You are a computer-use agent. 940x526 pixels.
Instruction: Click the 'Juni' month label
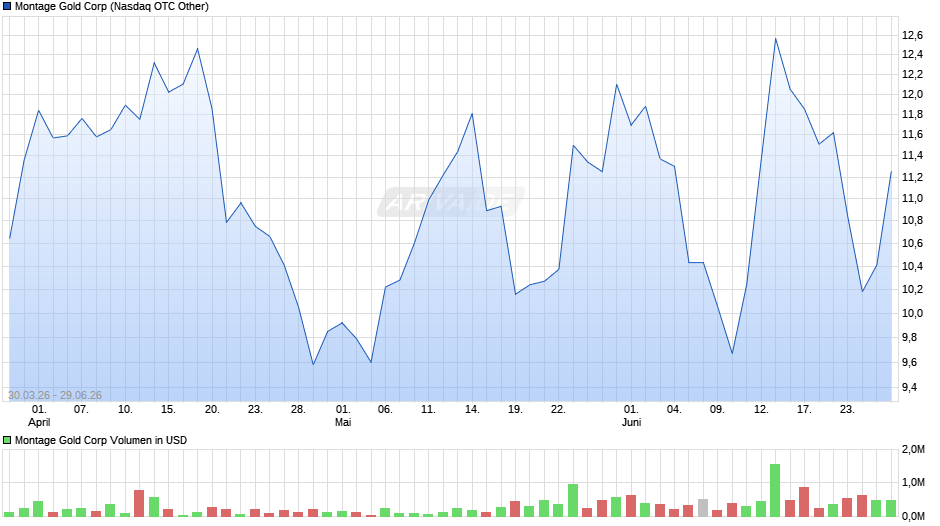pos(631,422)
